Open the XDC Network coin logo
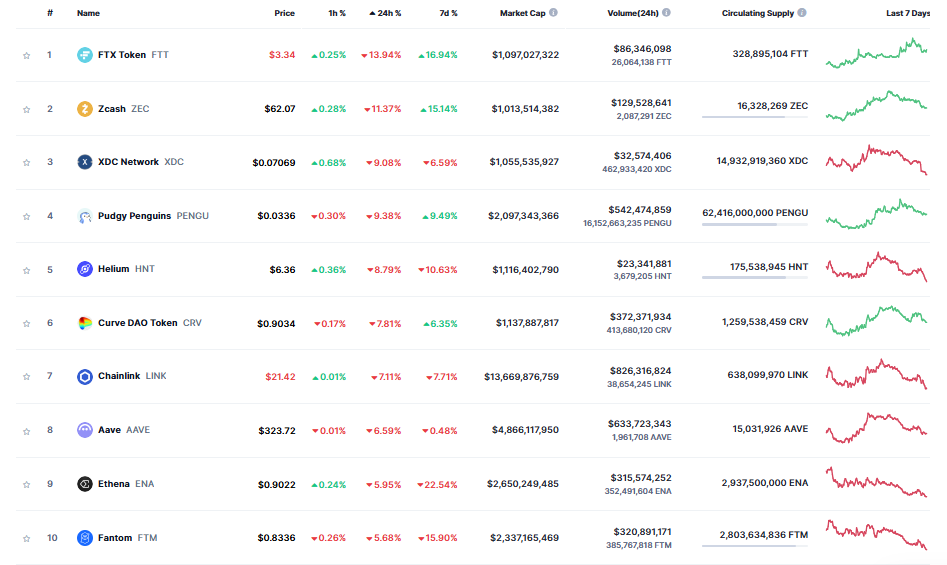Image resolution: width=947 pixels, height=565 pixels. [x=85, y=162]
